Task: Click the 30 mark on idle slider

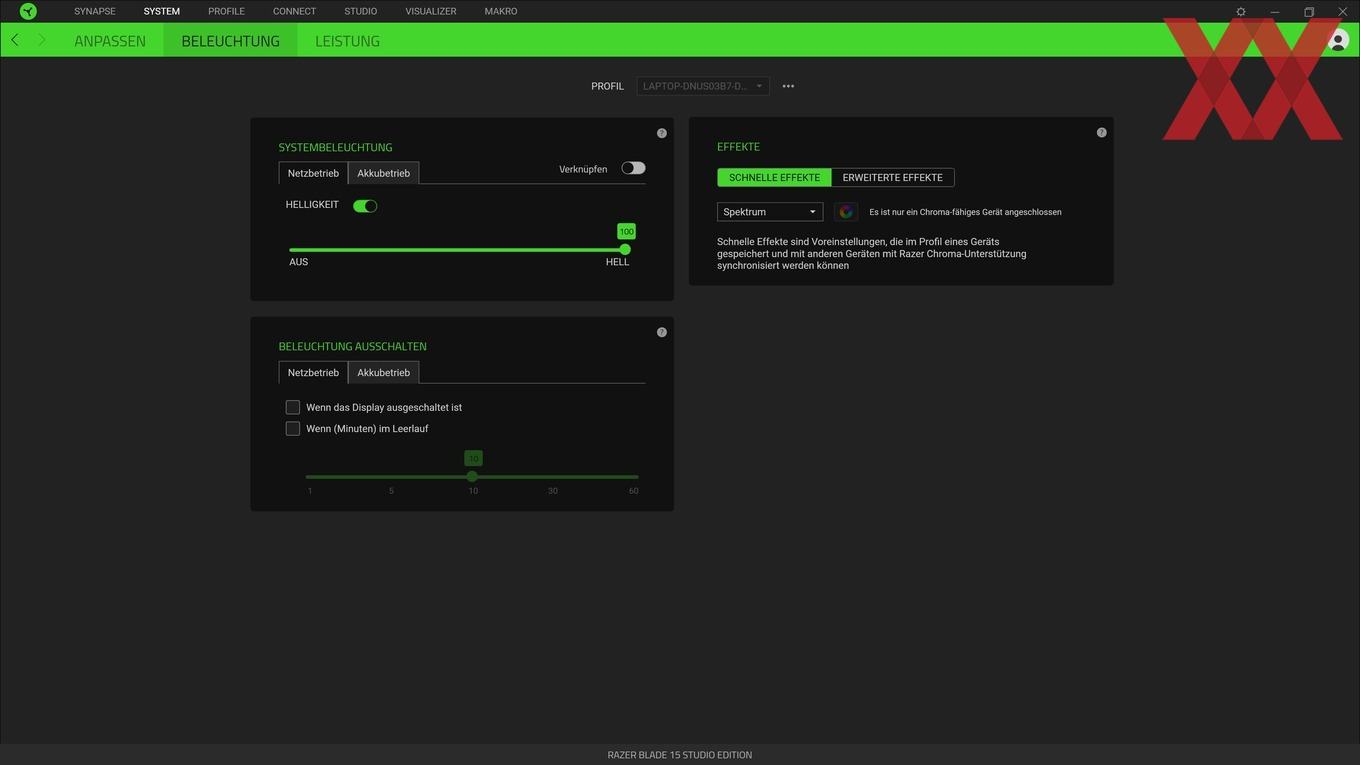Action: [x=553, y=491]
